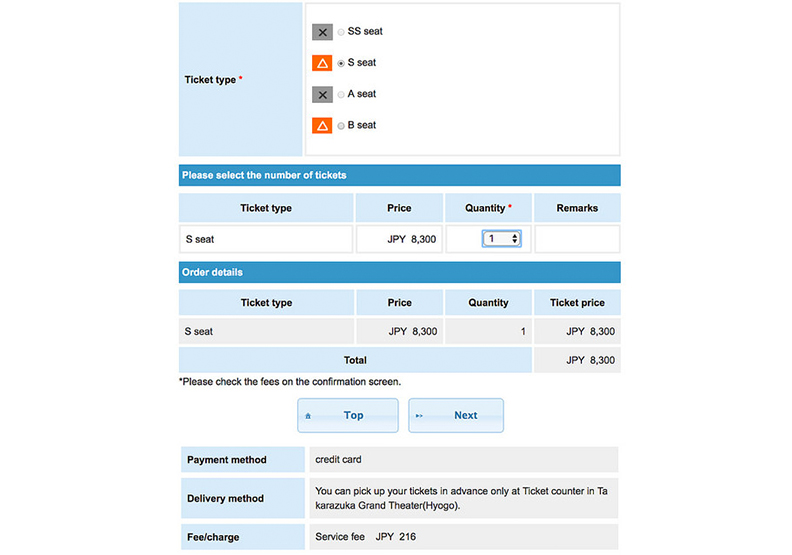Click the orange triangle icon beside S seat
The width and height of the screenshot is (792, 555).
click(322, 63)
